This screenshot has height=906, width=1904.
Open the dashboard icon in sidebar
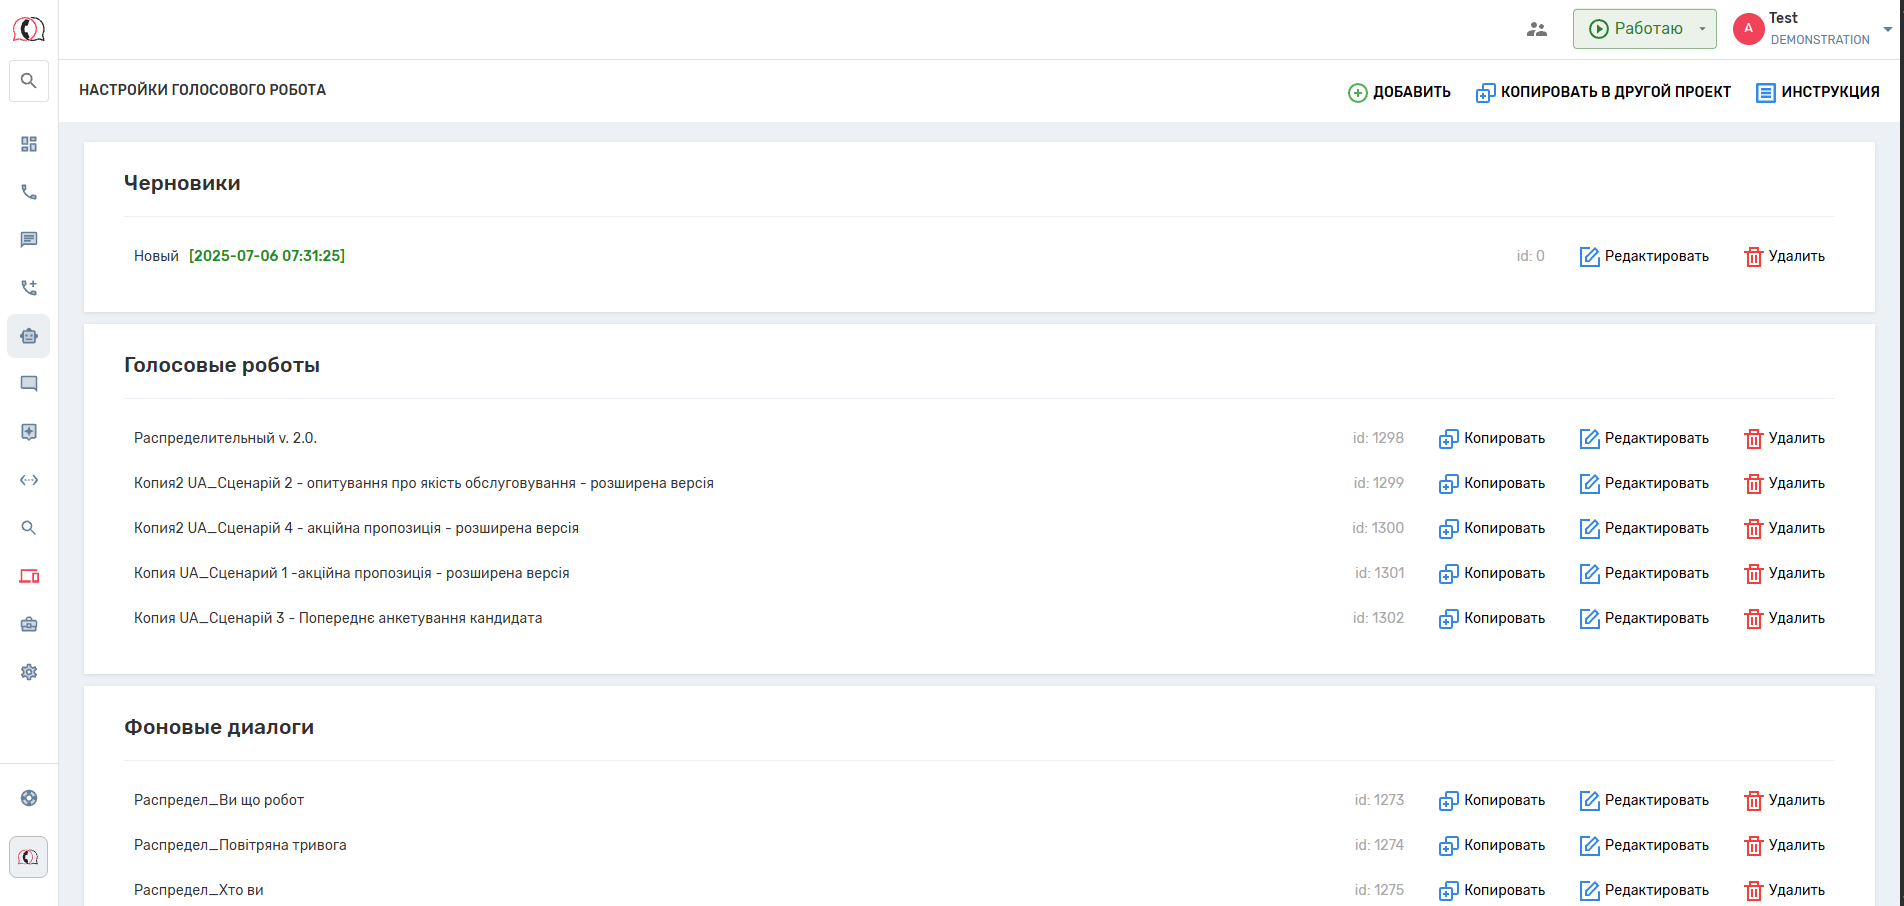29,144
